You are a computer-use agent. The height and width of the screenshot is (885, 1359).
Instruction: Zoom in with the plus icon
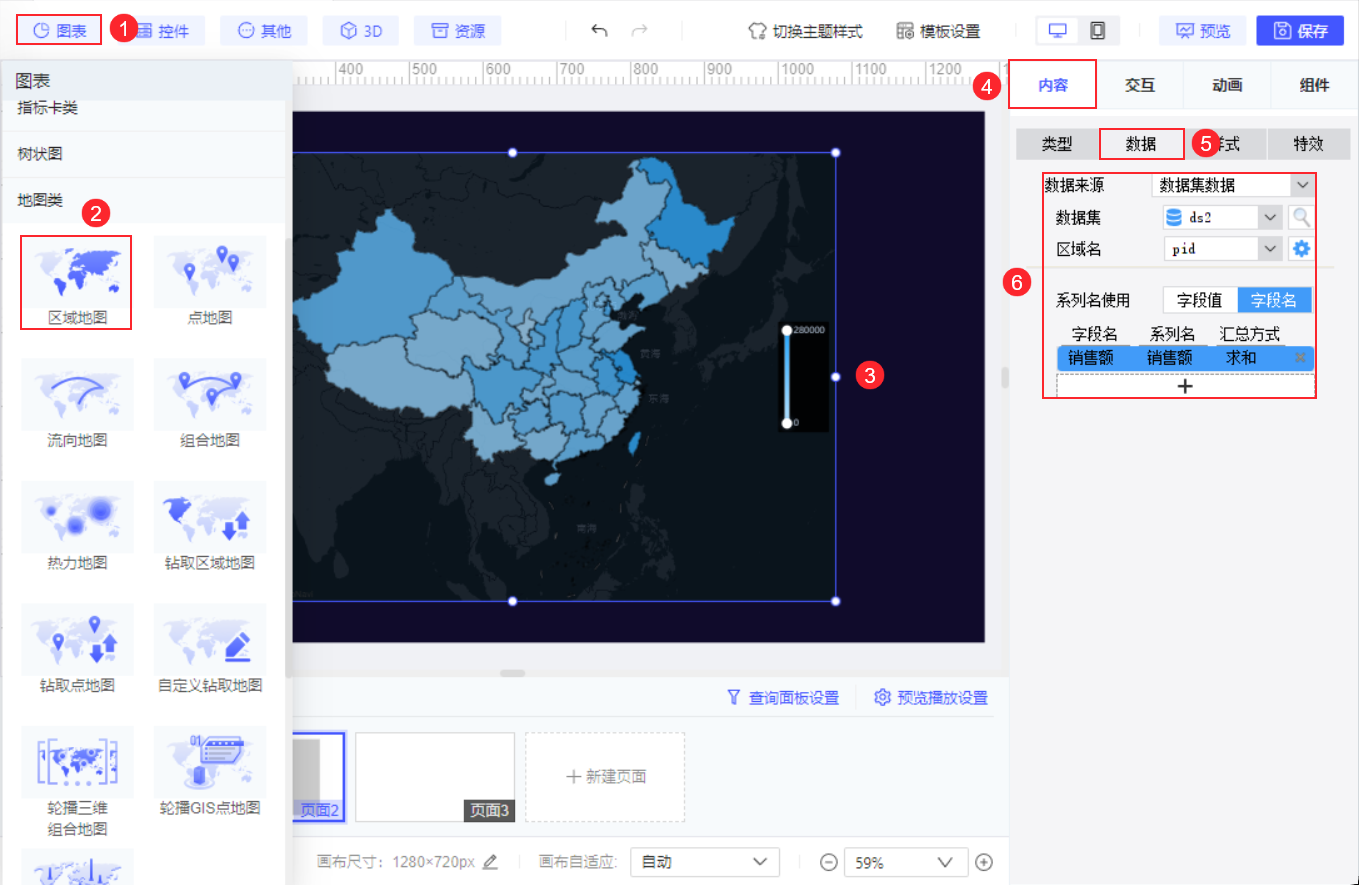click(x=984, y=862)
